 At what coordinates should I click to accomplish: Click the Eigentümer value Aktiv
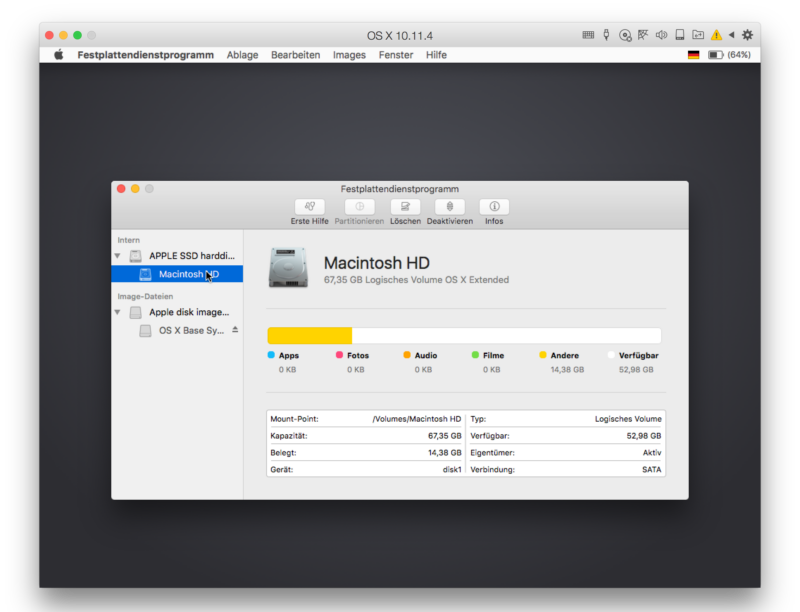pos(652,452)
